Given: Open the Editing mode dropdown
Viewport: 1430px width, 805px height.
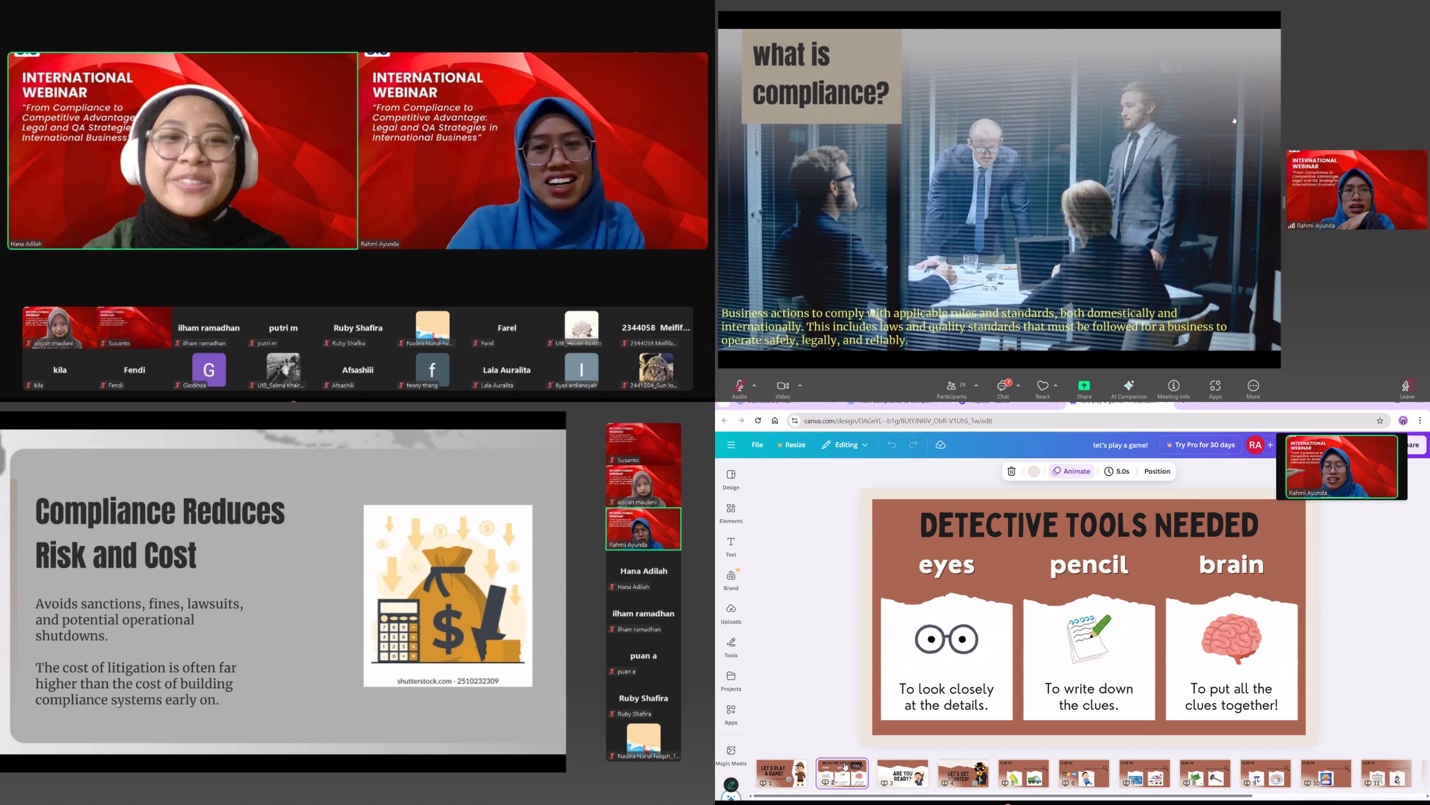Looking at the screenshot, I should tap(845, 445).
